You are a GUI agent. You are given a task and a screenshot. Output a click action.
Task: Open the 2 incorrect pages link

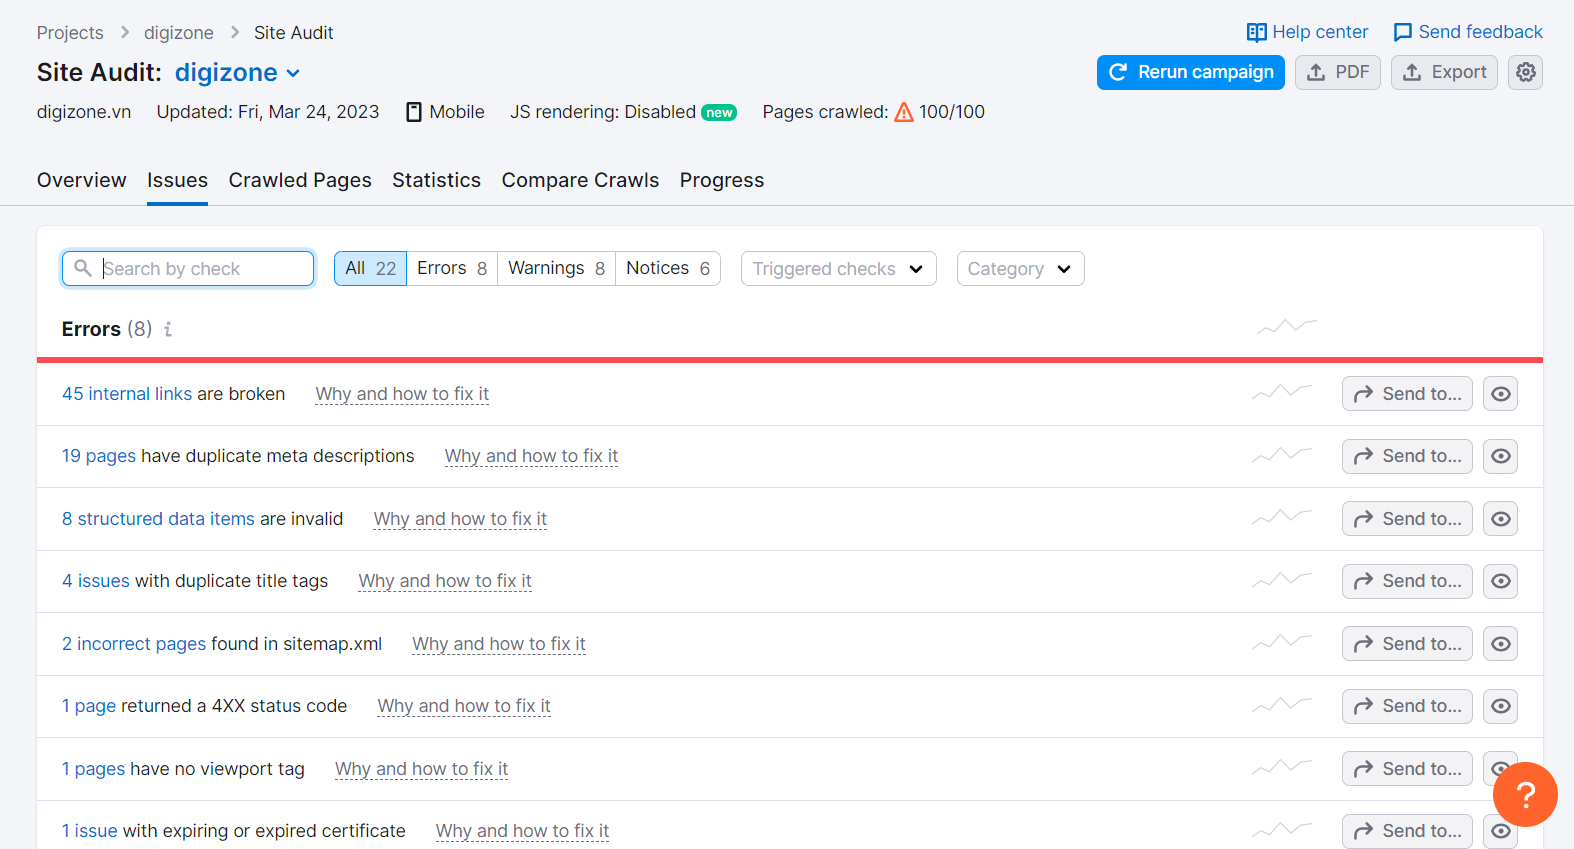coord(134,644)
